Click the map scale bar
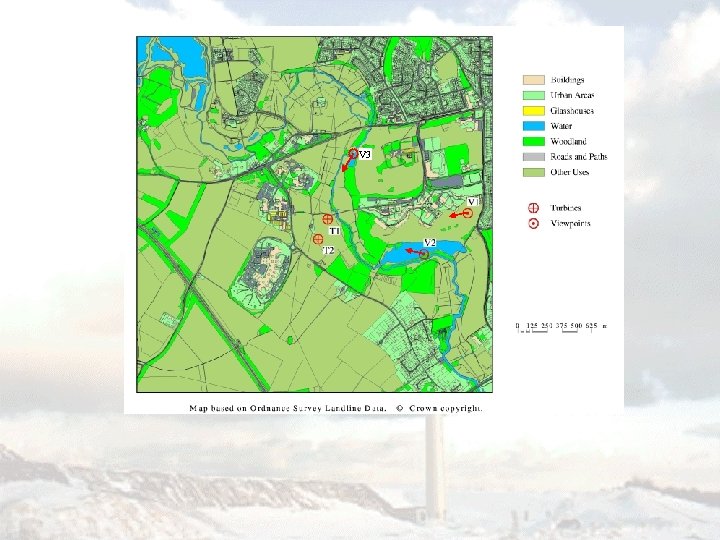 (562, 327)
